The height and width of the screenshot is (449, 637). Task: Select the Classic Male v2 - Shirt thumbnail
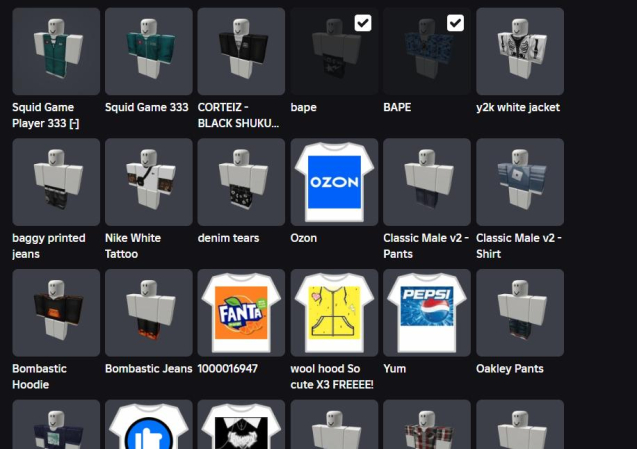[x=520, y=182]
